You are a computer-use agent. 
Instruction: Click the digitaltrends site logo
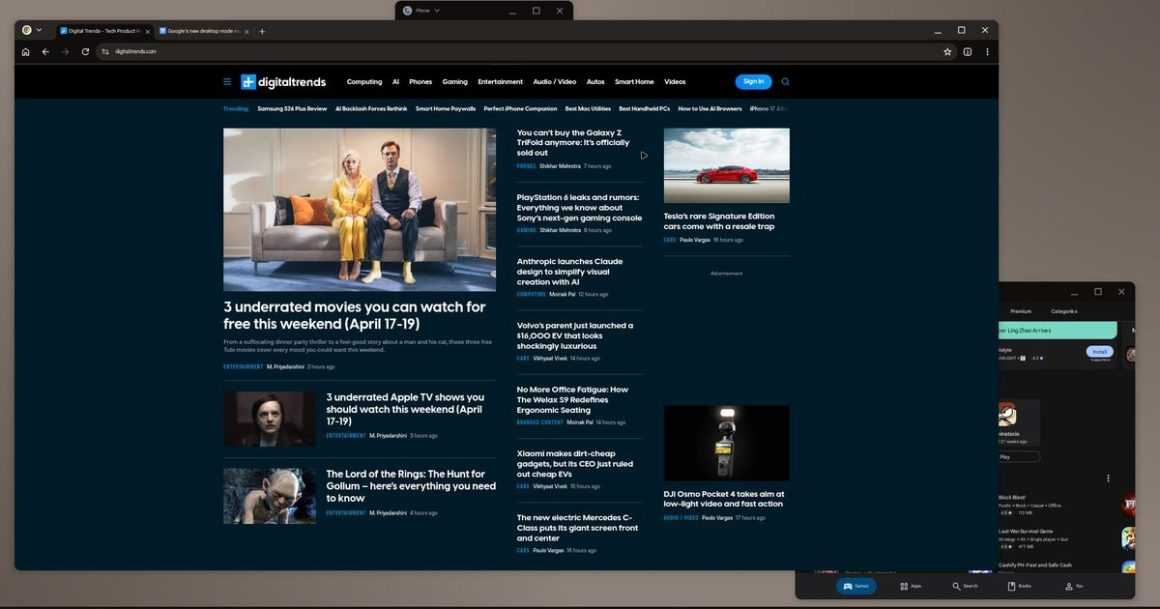pos(281,81)
